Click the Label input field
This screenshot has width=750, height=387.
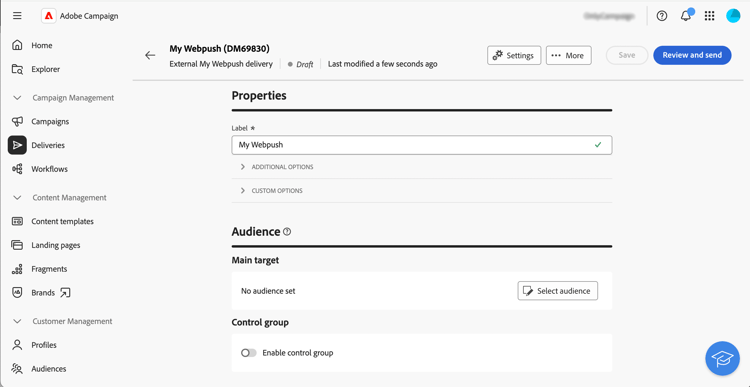422,145
